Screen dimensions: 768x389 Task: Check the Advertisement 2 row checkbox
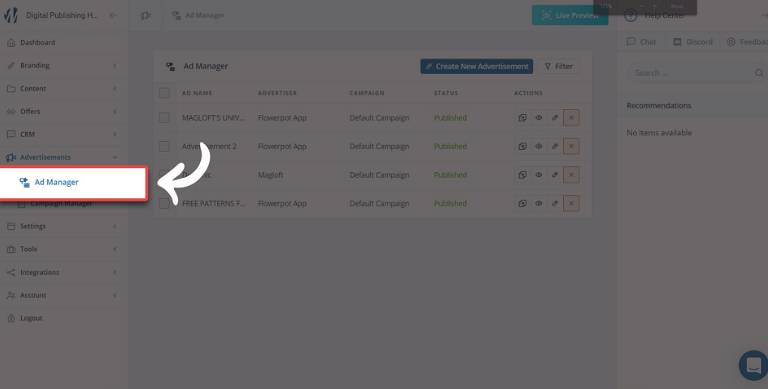tap(164, 146)
